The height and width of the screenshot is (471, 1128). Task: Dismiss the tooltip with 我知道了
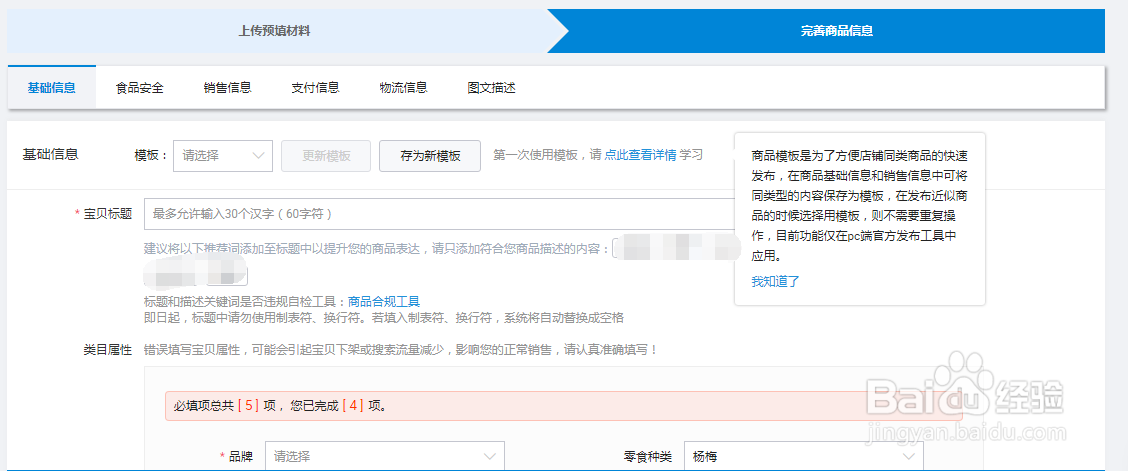click(x=776, y=281)
